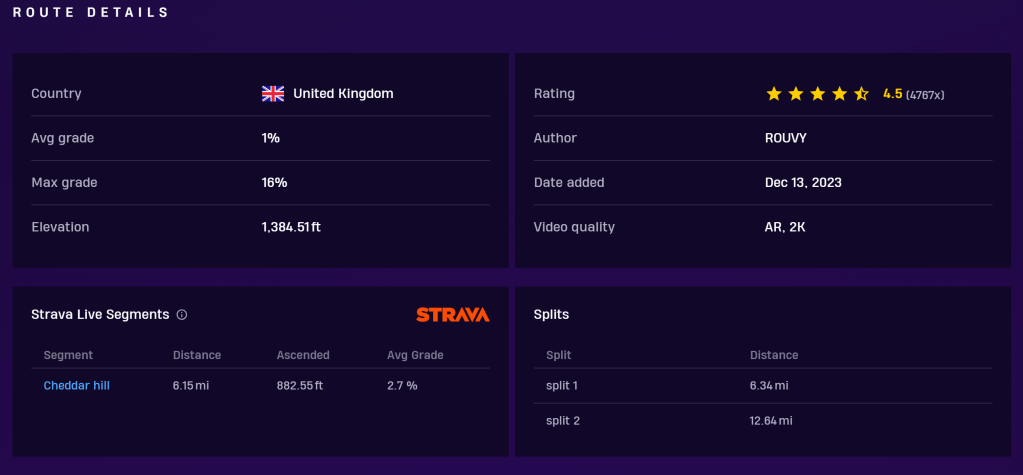Click the 4767x rating count
Image resolution: width=1023 pixels, height=475 pixels.
[925, 94]
